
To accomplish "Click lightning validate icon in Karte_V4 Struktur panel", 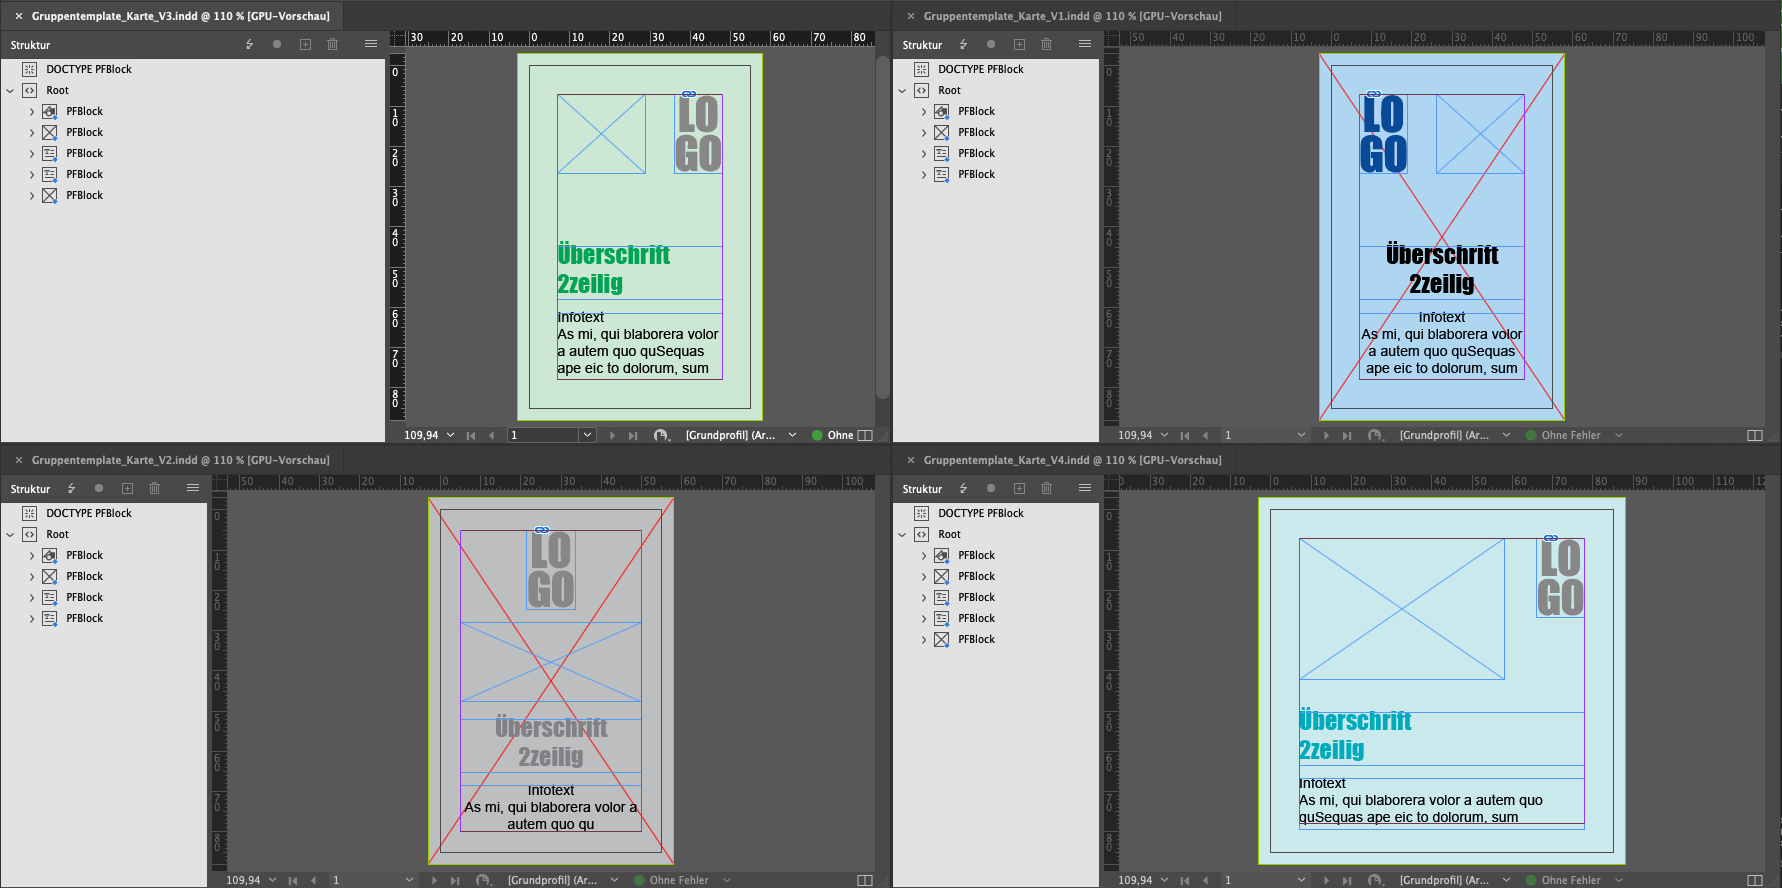I will 963,488.
